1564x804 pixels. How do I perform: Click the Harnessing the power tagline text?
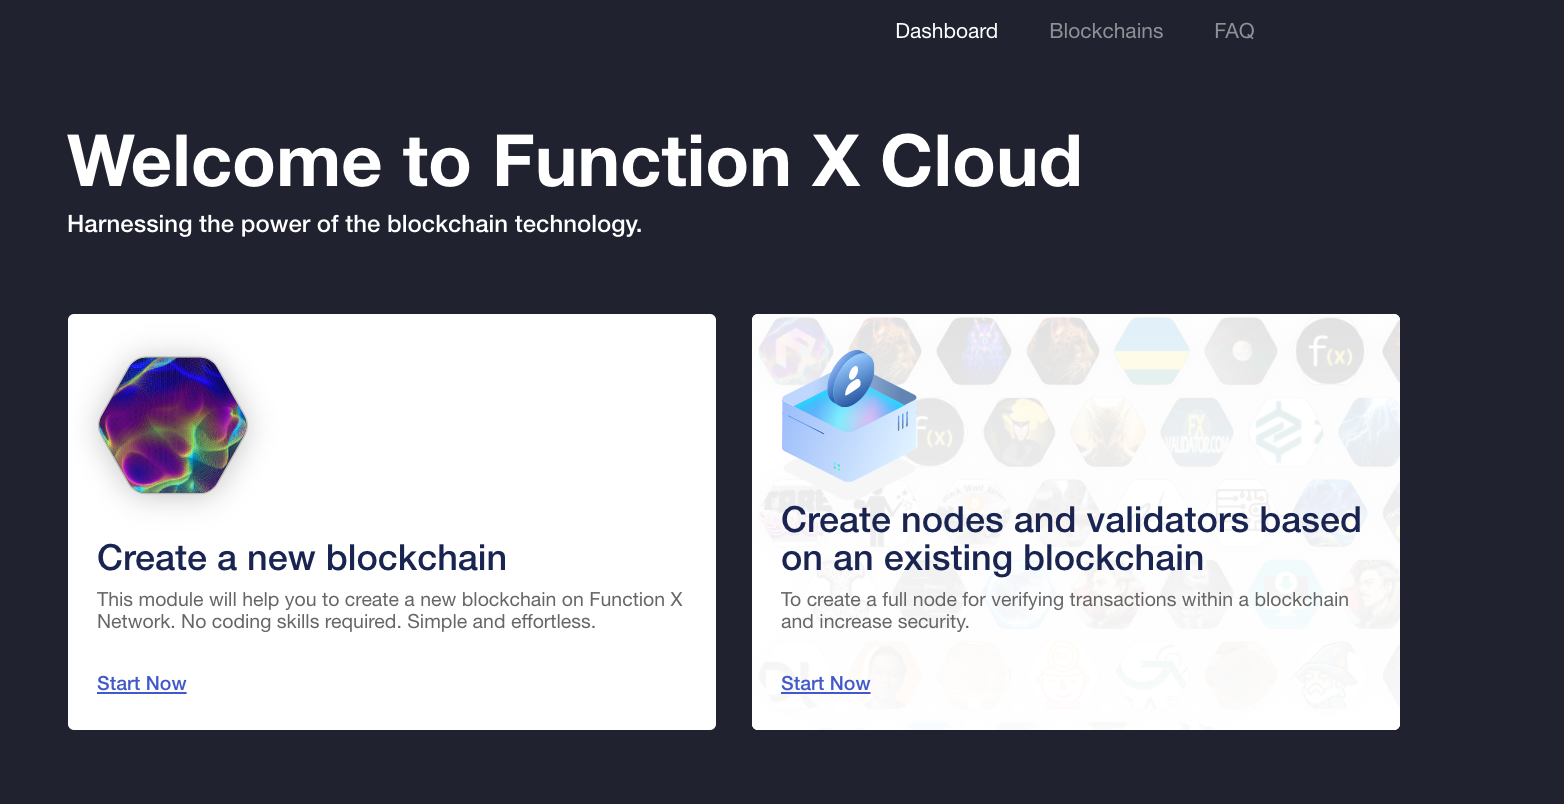(x=354, y=224)
